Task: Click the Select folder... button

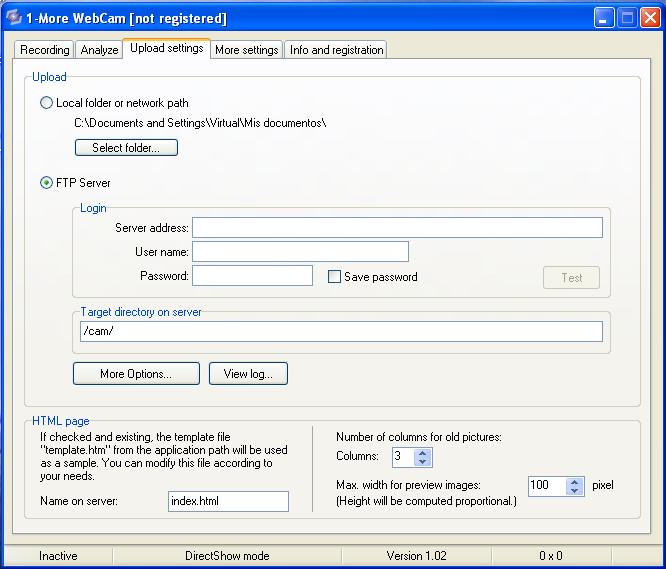Action: tap(126, 147)
